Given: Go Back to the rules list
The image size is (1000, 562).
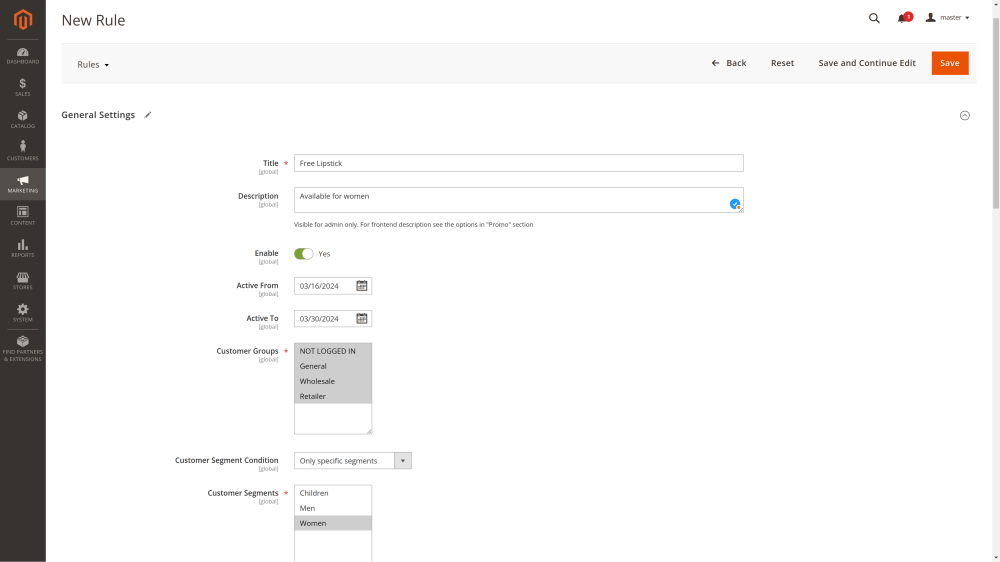Looking at the screenshot, I should (729, 63).
